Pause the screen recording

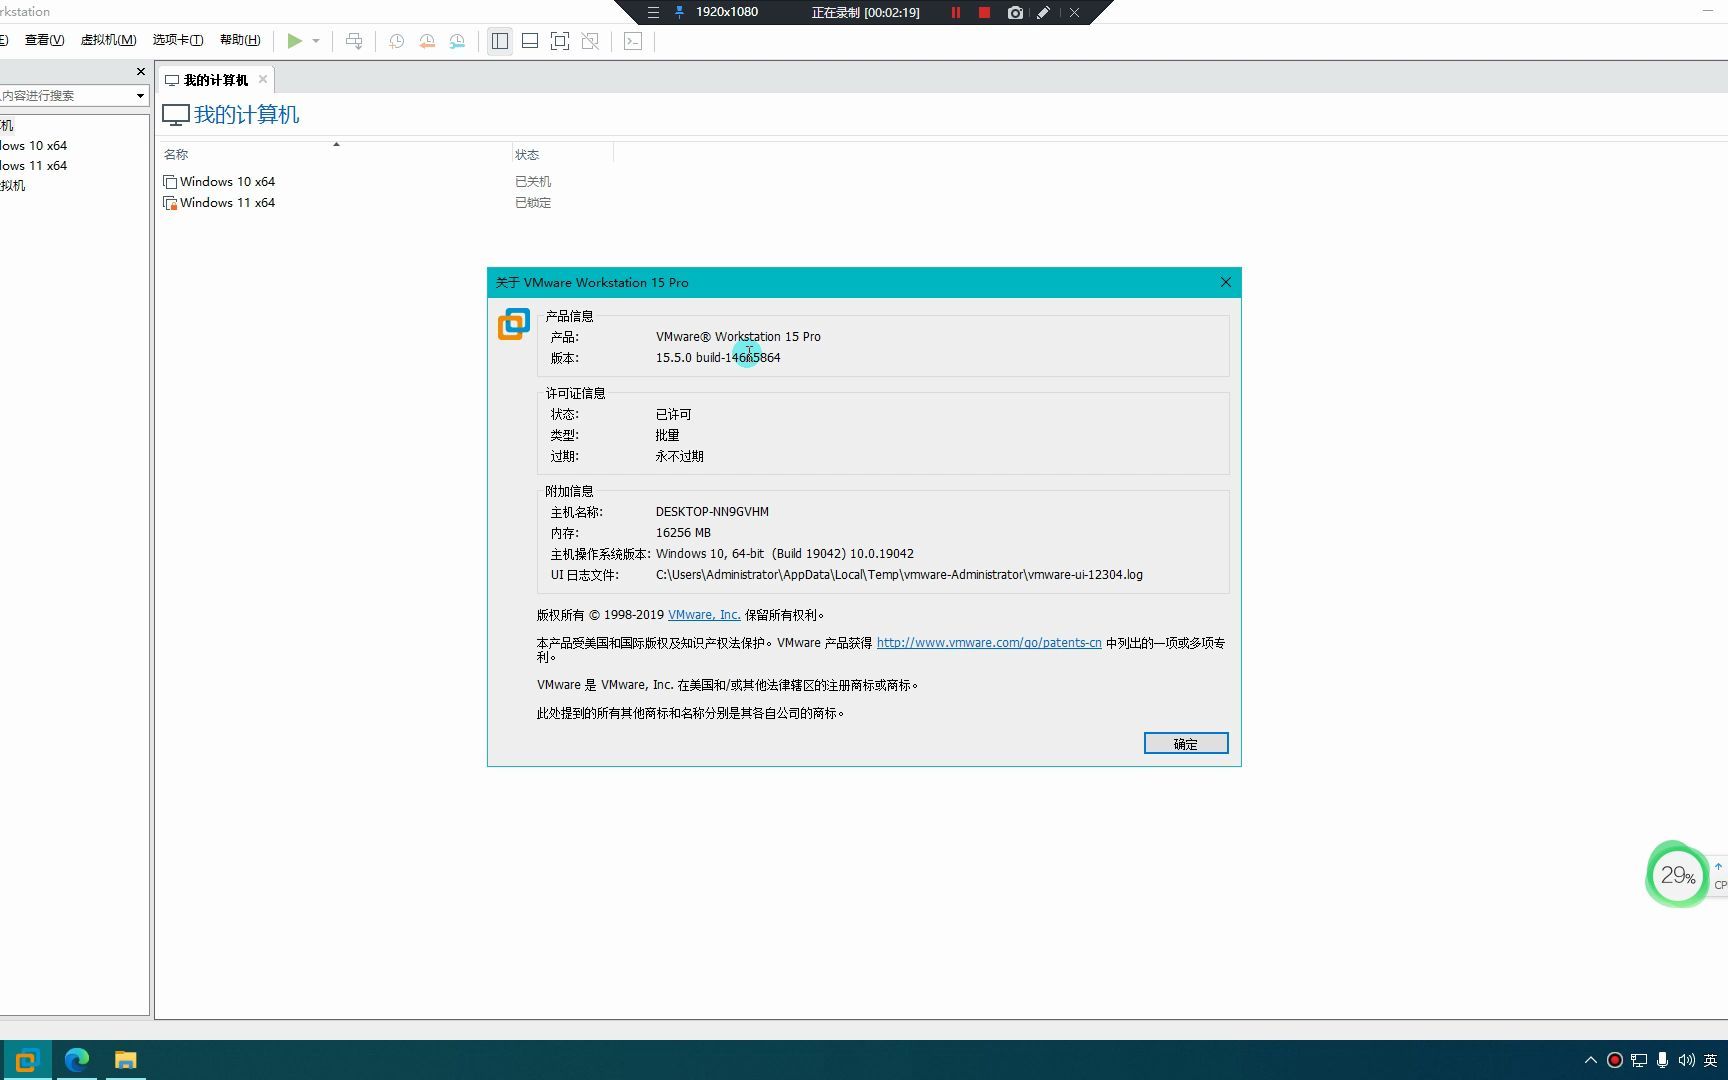coord(955,12)
